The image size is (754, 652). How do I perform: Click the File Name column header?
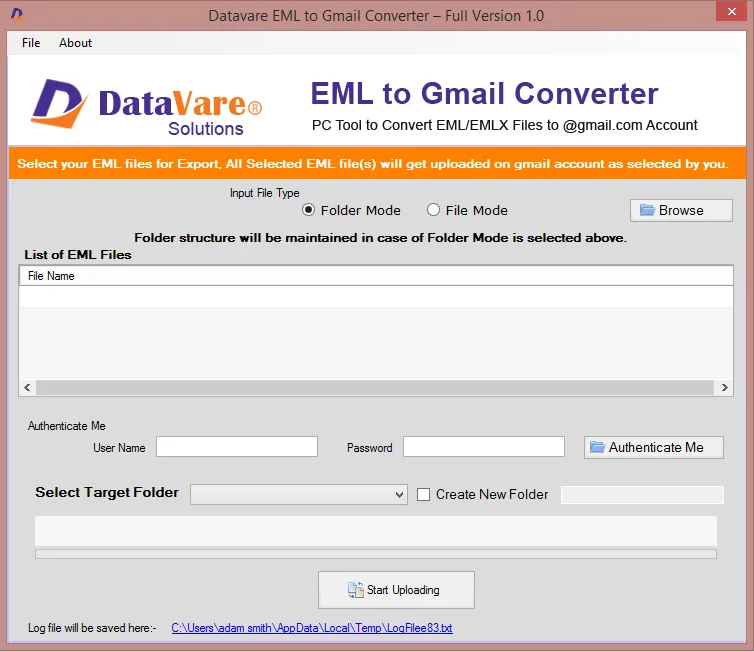[376, 276]
